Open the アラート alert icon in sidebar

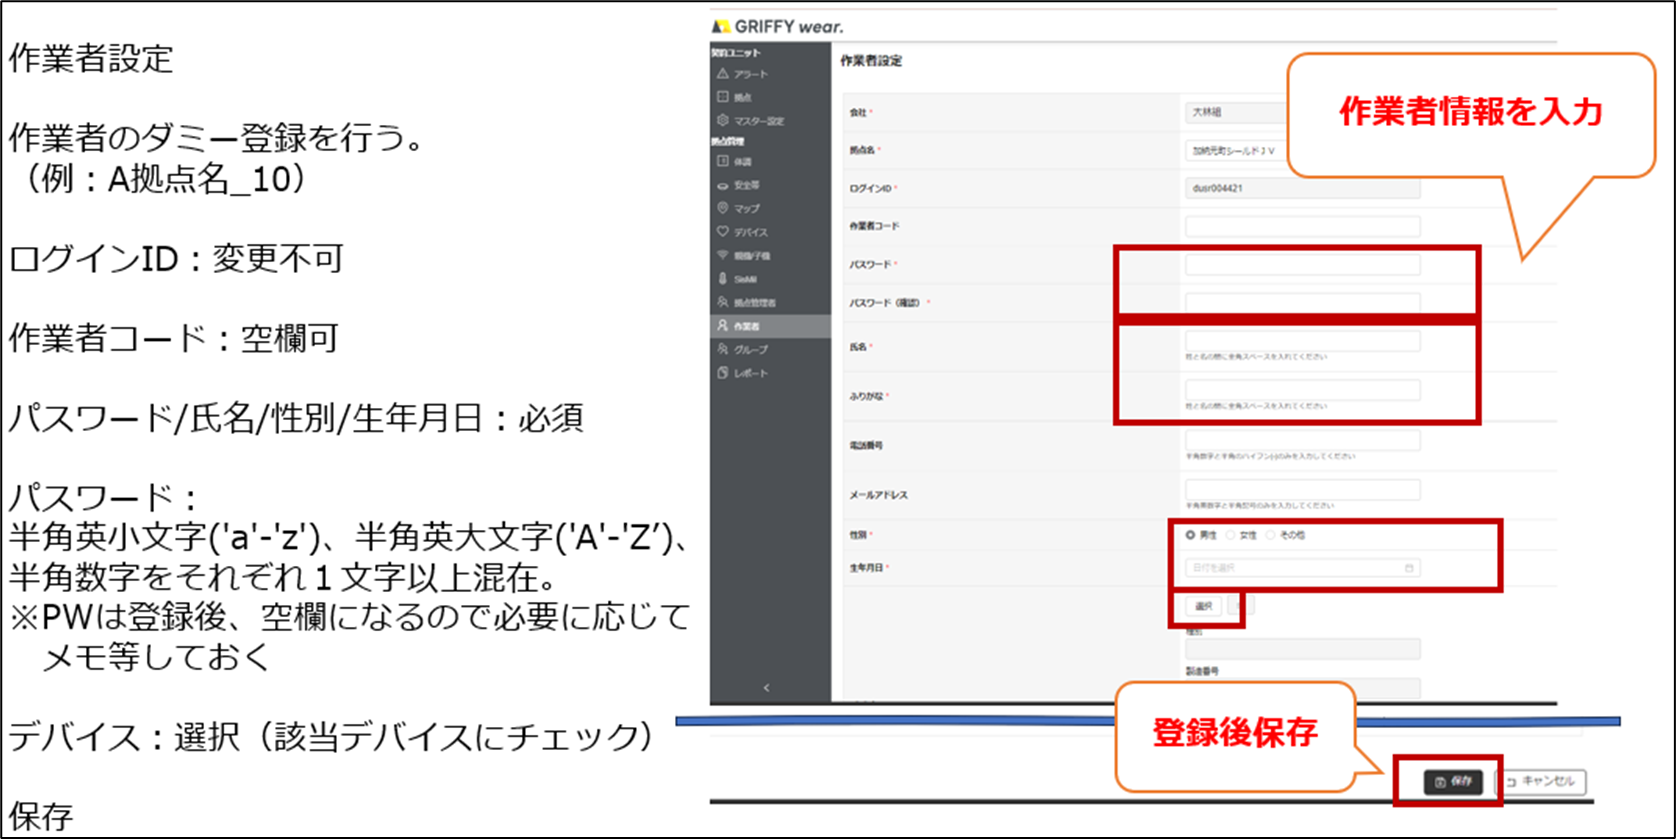pos(723,74)
